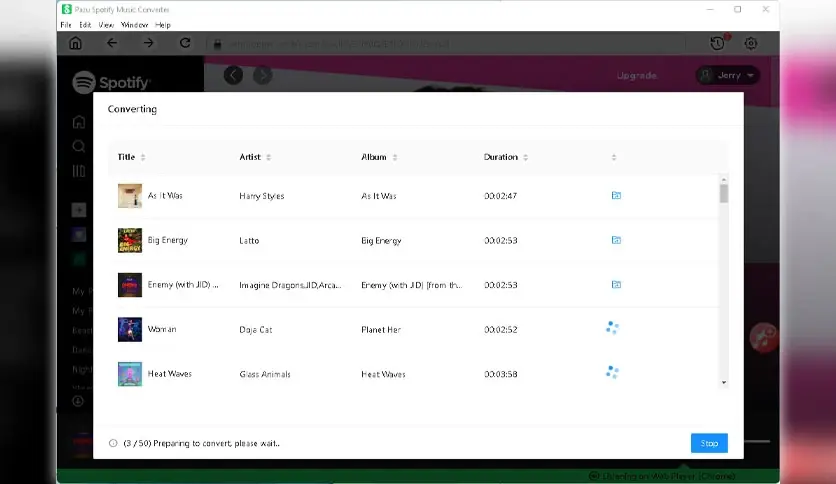
Task: Open the File menu
Action: (66, 25)
